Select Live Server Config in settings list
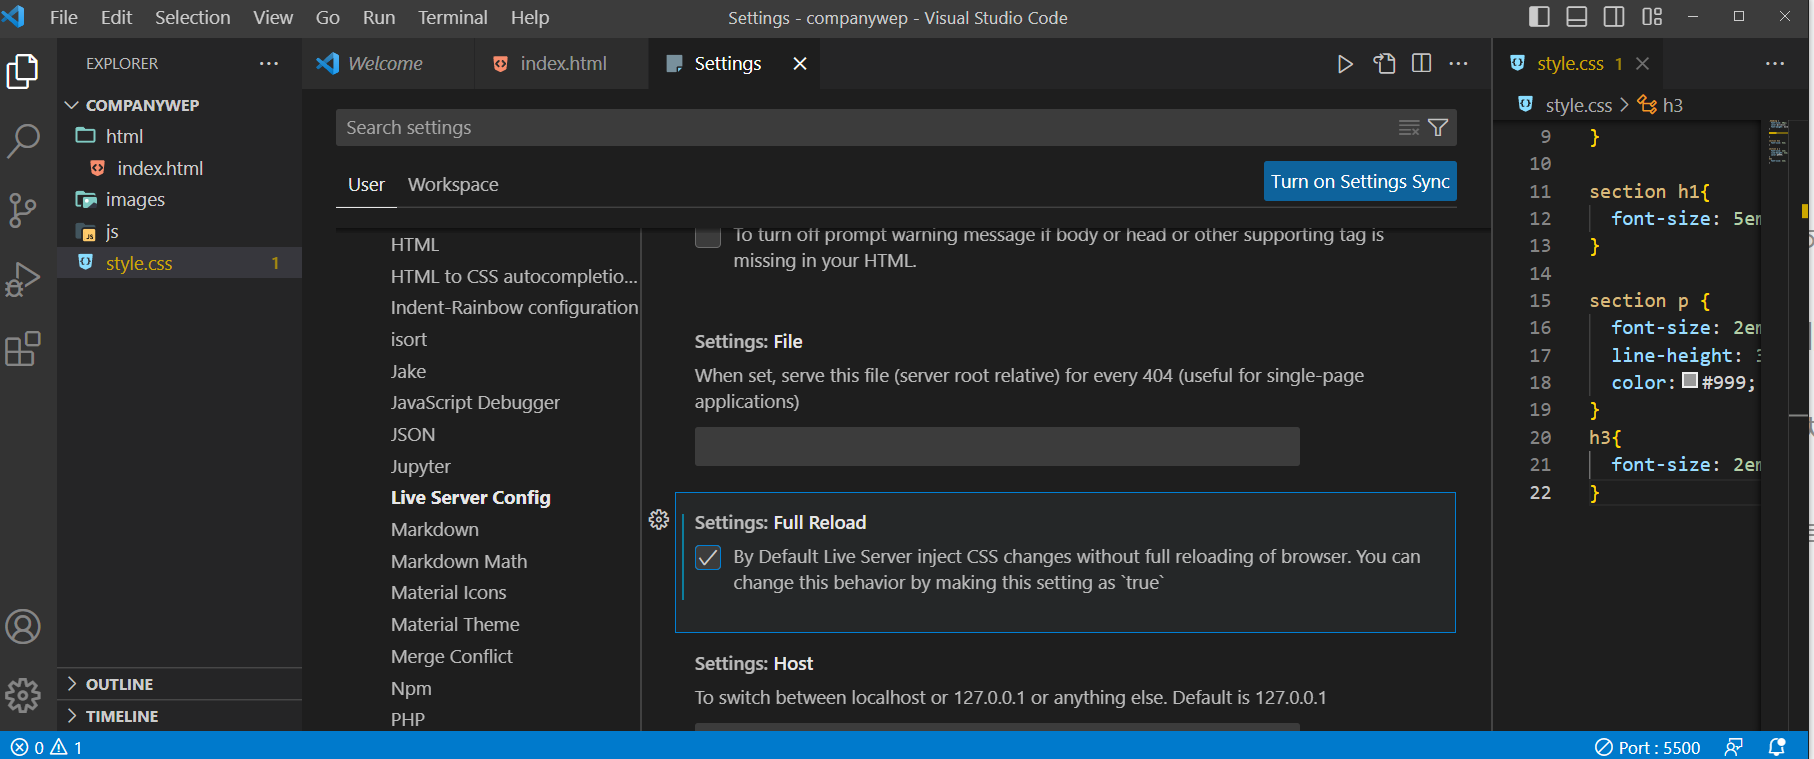1814x759 pixels. pyautogui.click(x=471, y=498)
